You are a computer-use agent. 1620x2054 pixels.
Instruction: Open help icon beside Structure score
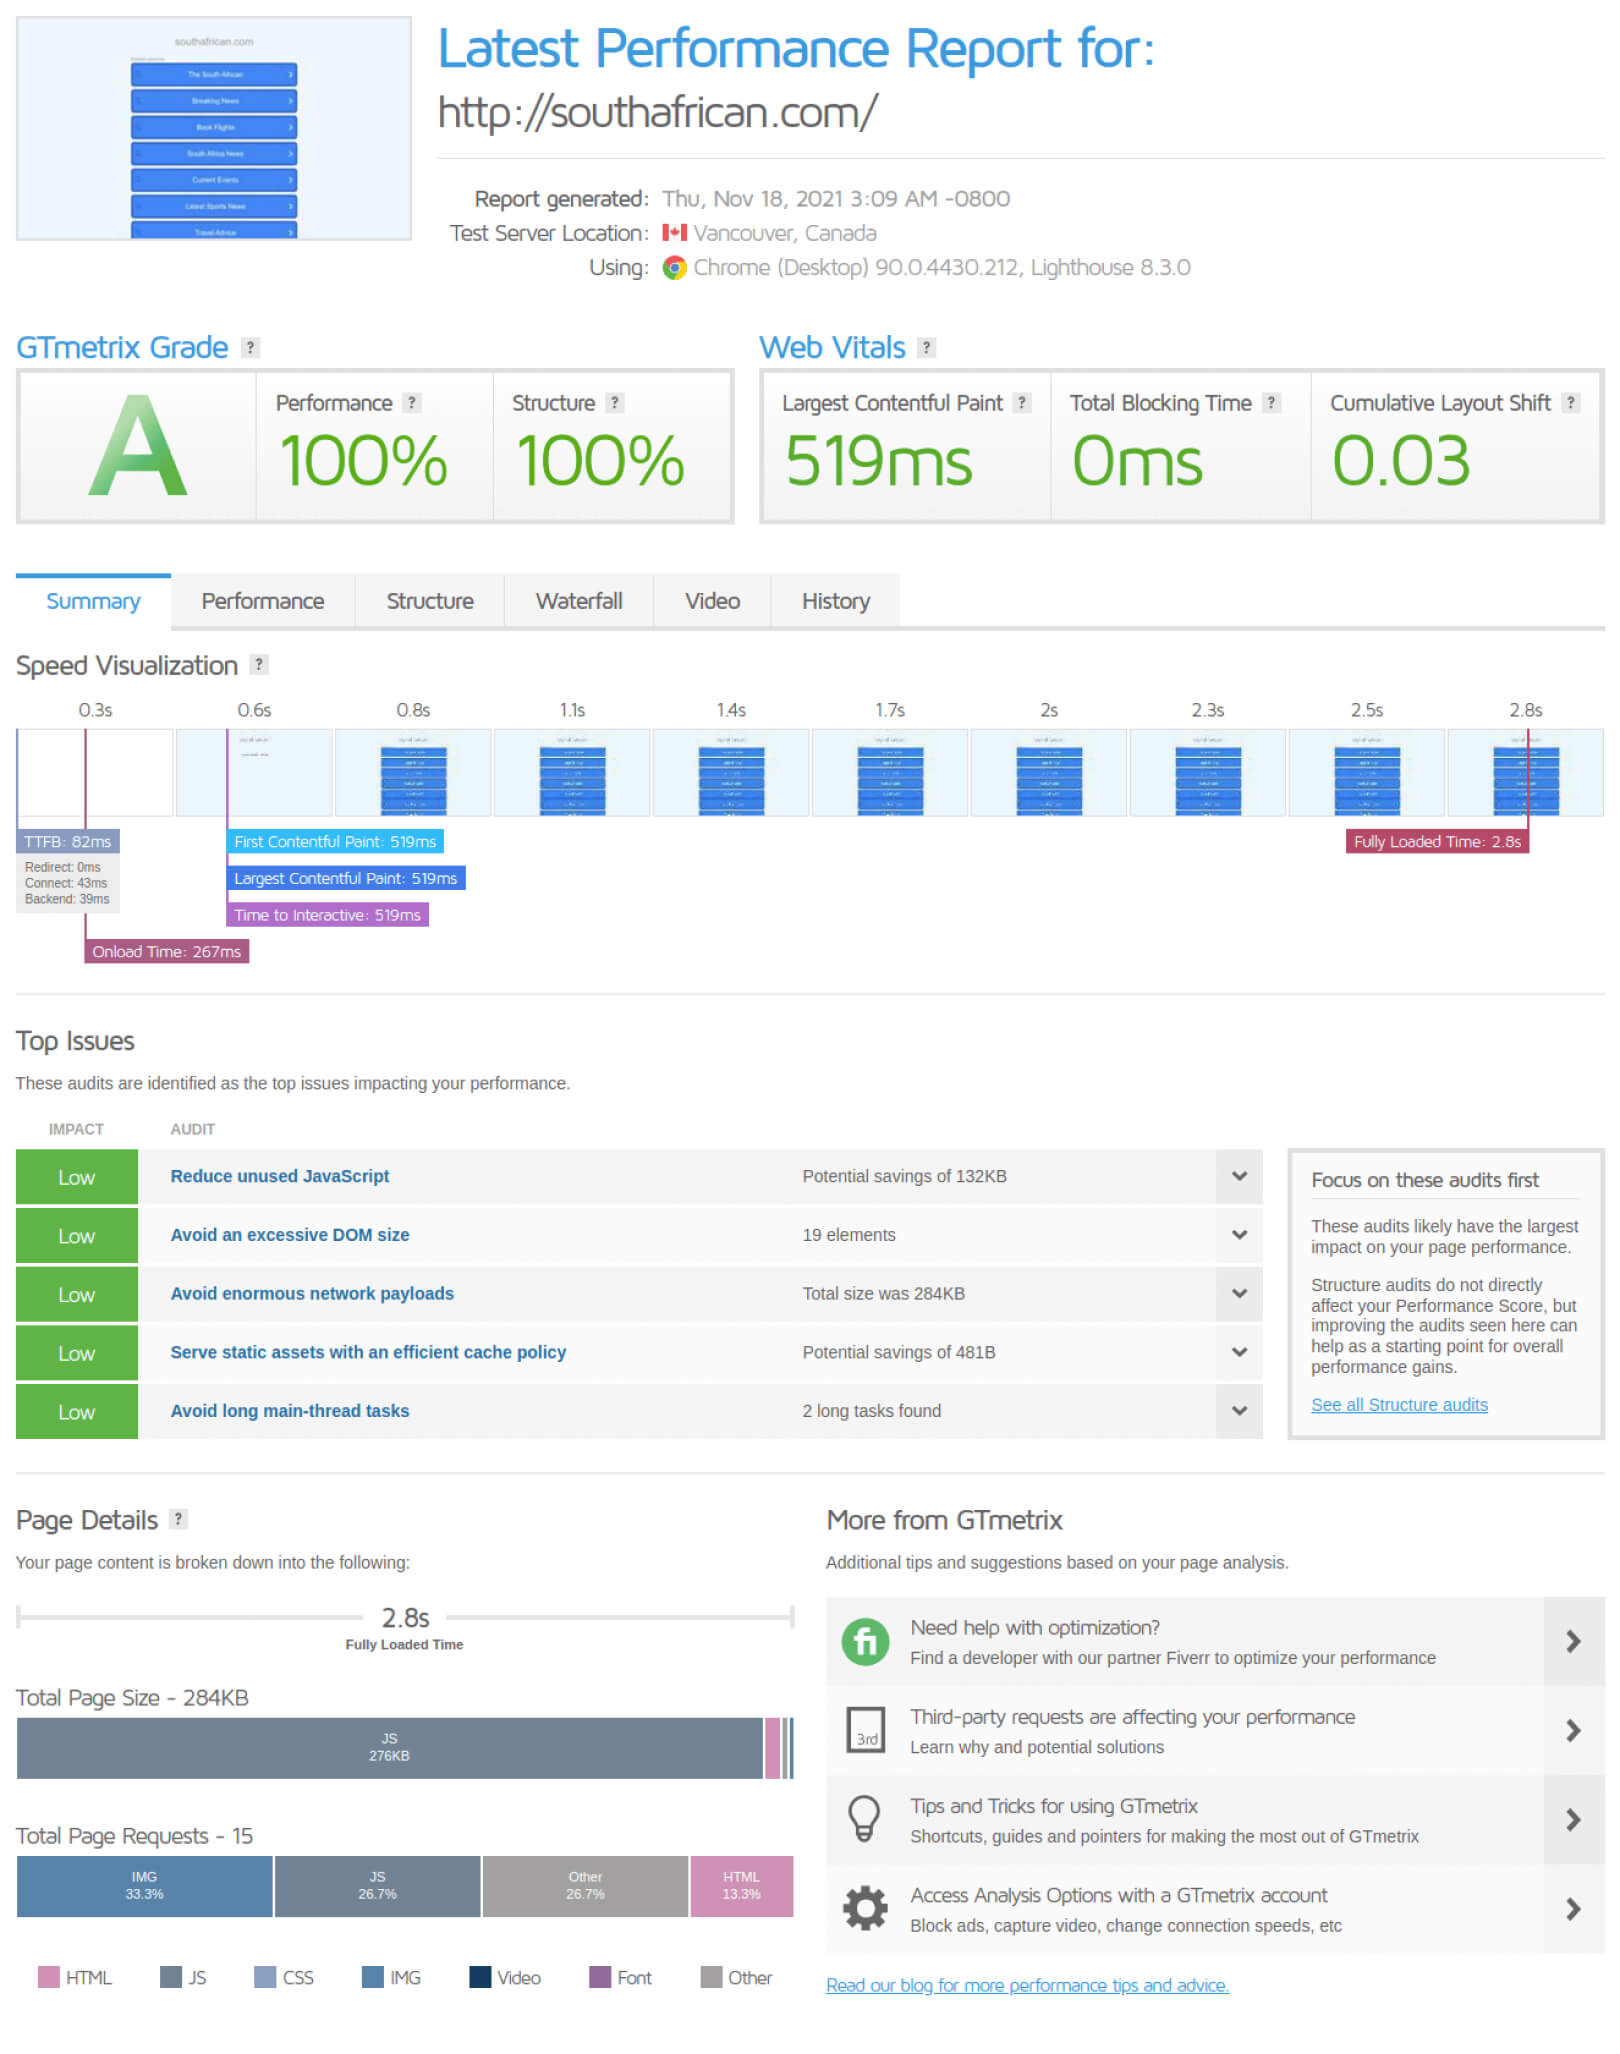615,402
